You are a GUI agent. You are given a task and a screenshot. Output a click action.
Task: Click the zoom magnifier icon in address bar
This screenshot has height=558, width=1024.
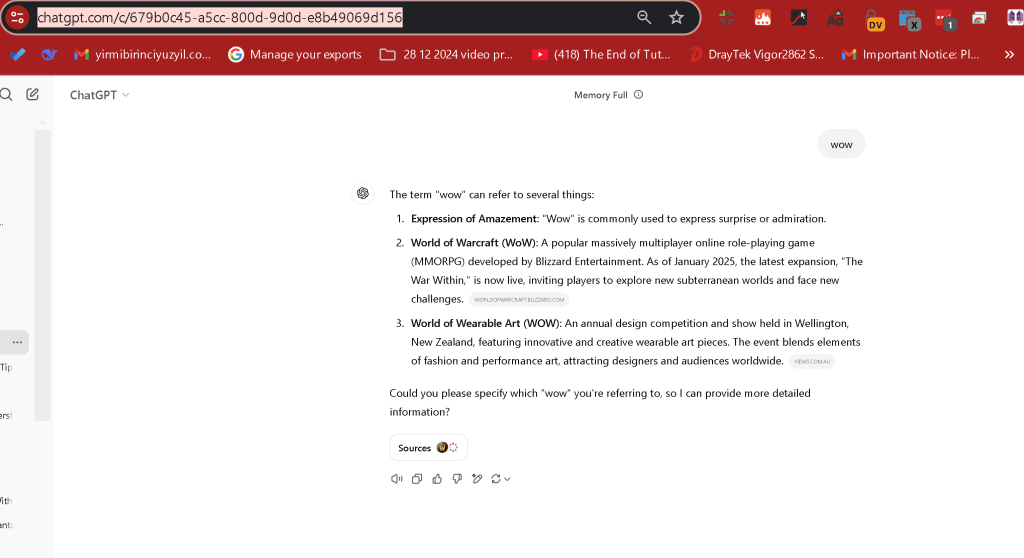point(644,18)
